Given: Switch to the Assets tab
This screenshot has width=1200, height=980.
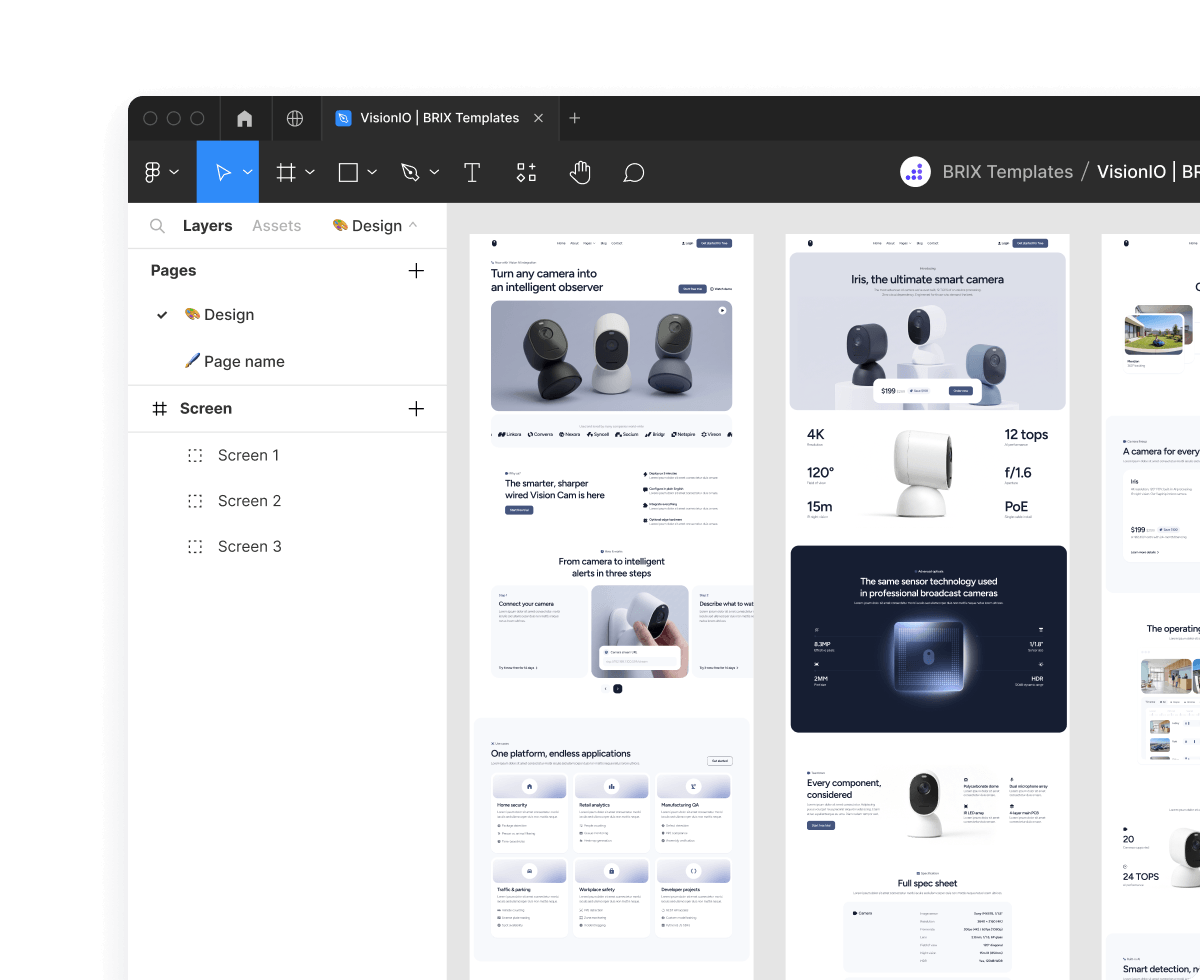Looking at the screenshot, I should click(276, 226).
